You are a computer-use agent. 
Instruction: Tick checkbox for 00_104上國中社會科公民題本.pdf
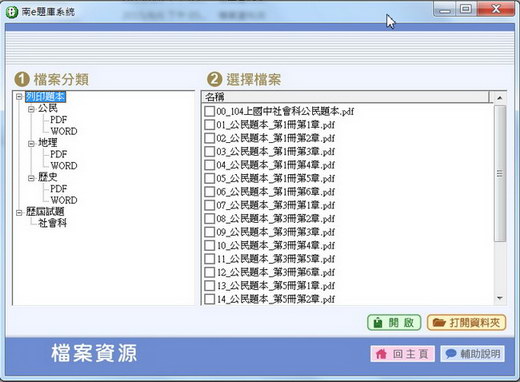pyautogui.click(x=209, y=111)
